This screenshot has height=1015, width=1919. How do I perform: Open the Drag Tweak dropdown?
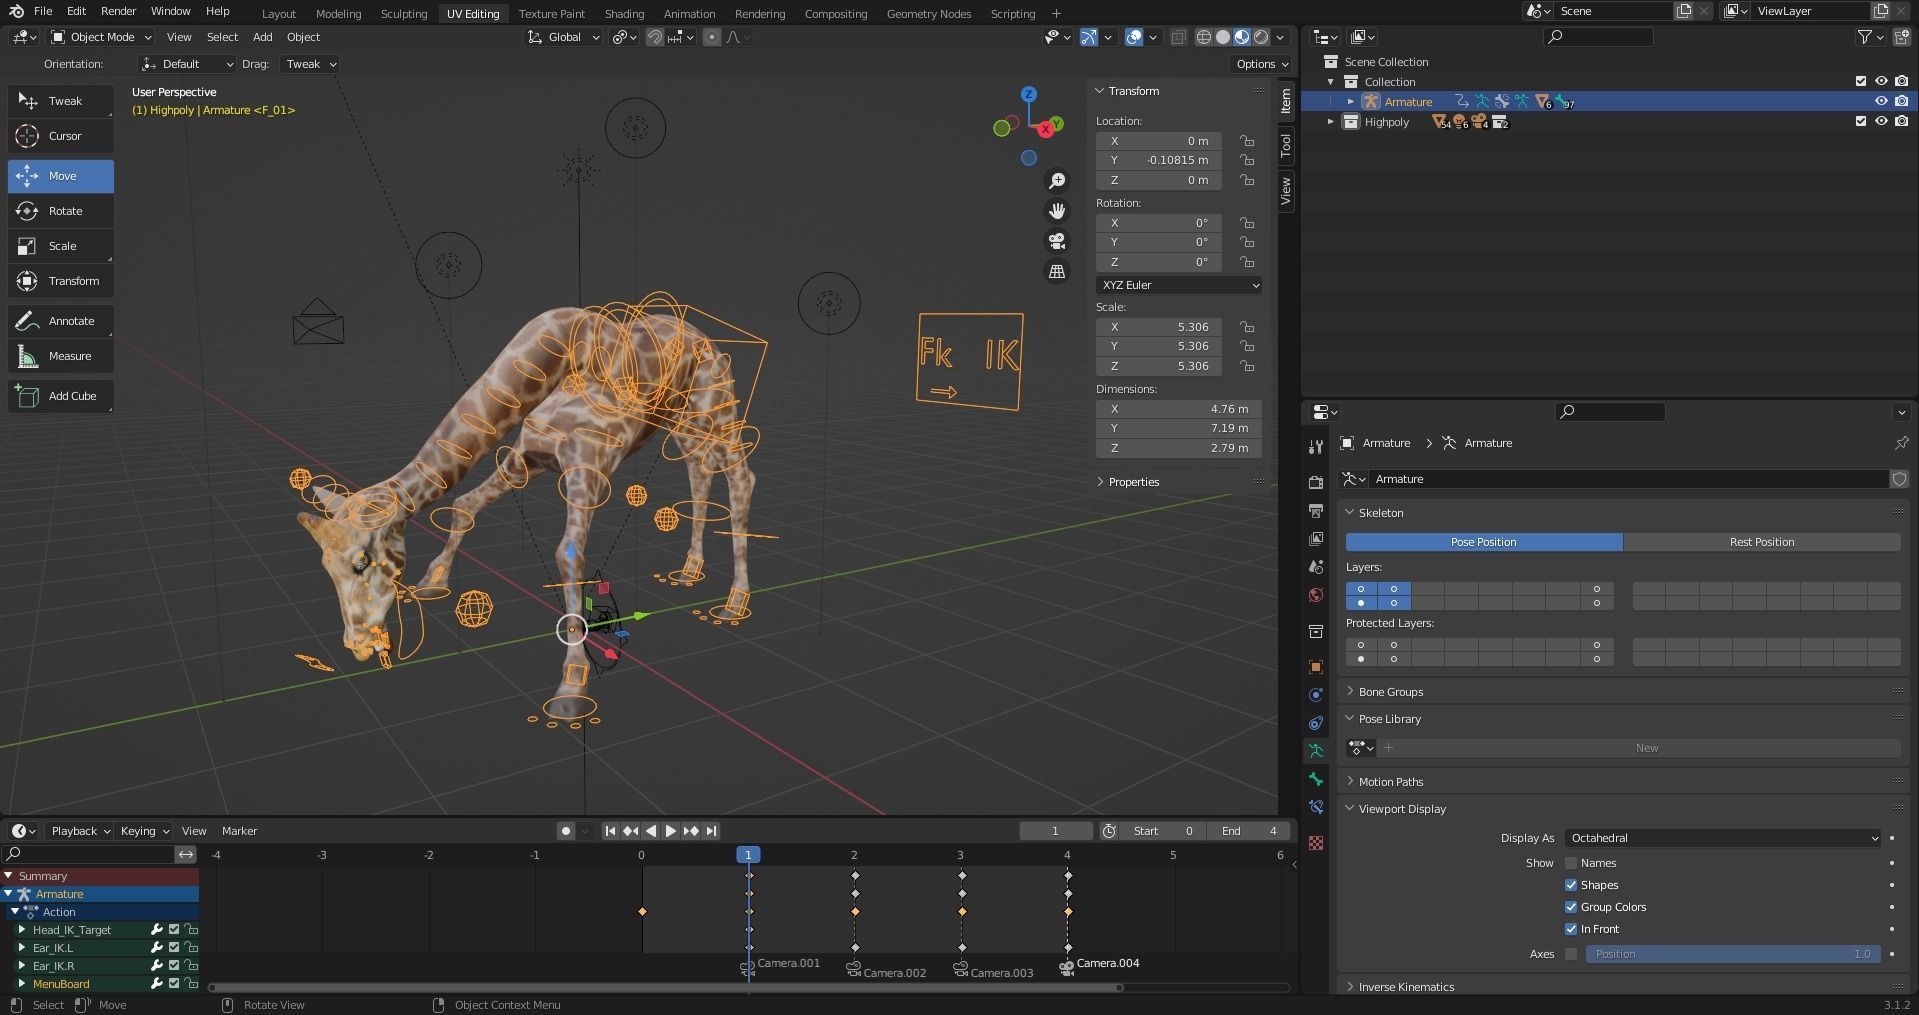pos(309,64)
